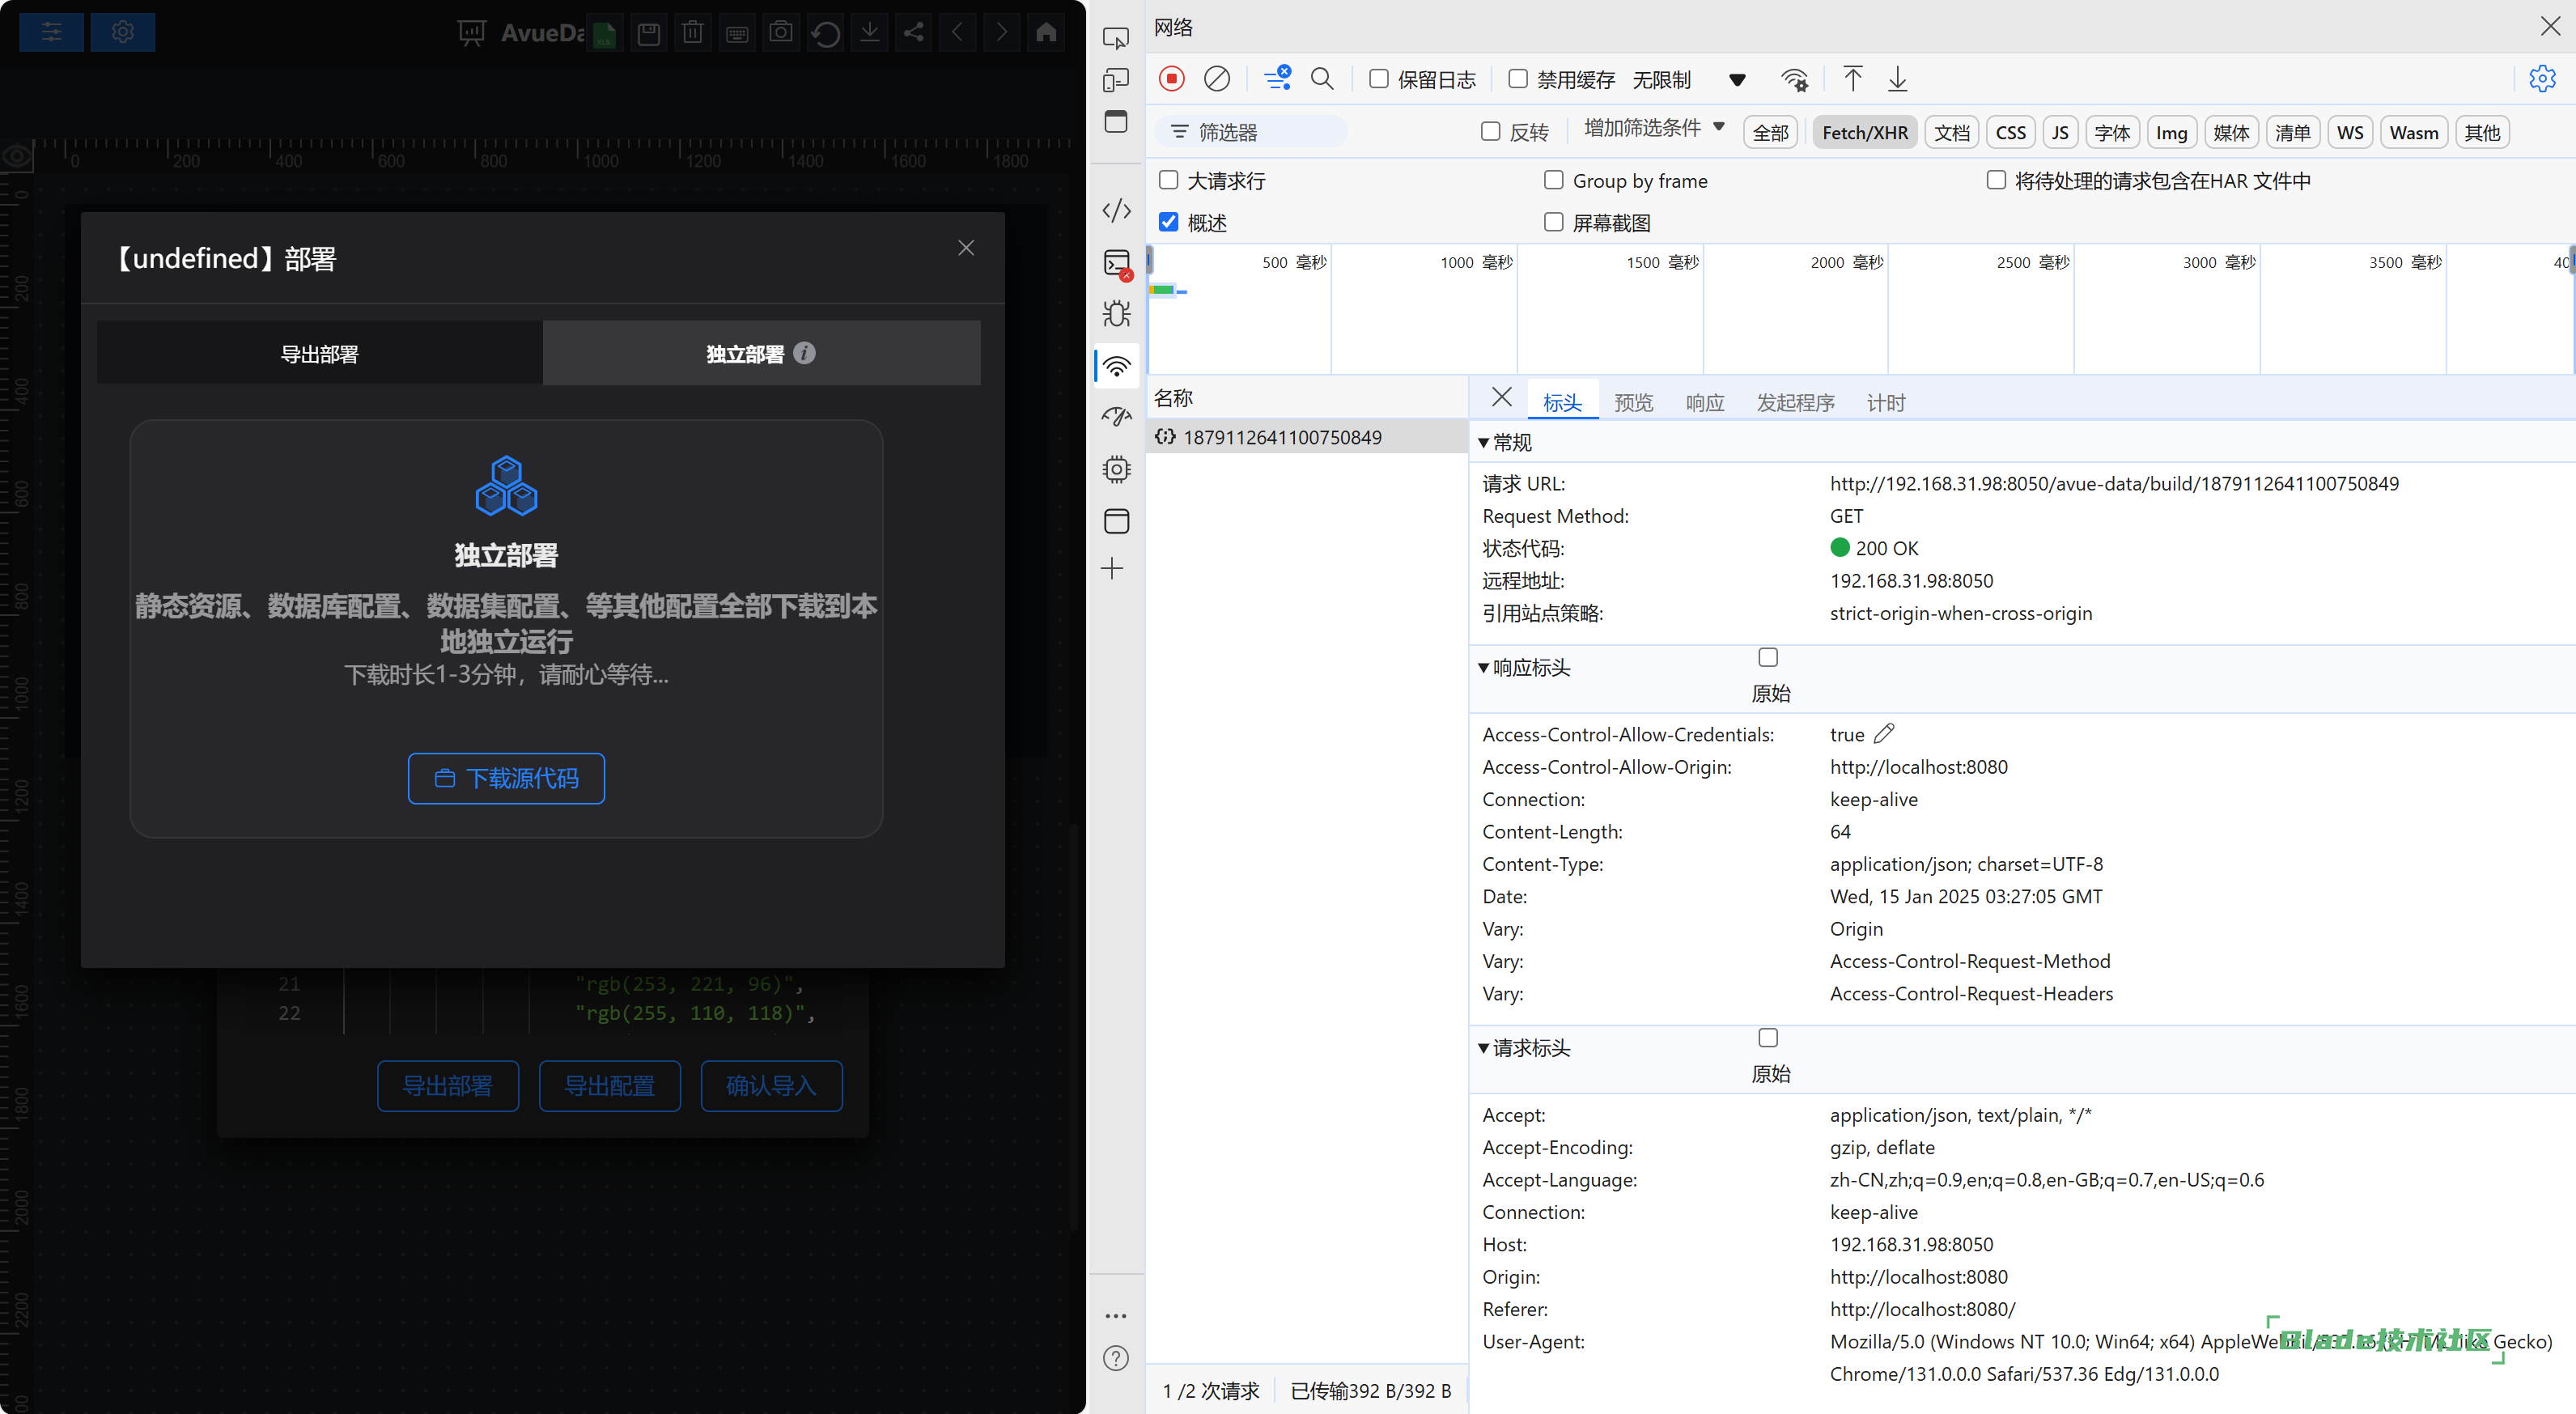This screenshot has height=1414, width=2576.
Task: Click the record network log button
Action: tap(1172, 79)
